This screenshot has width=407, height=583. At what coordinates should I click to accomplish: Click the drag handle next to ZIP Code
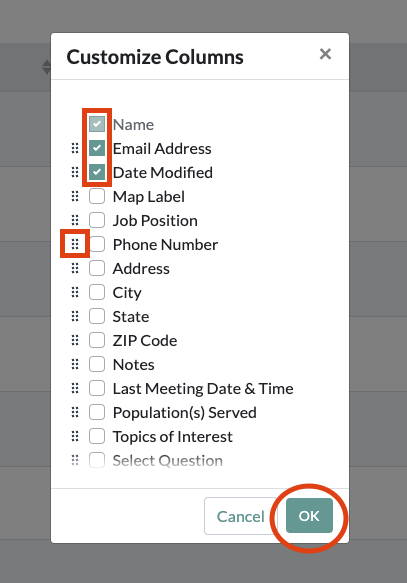click(x=75, y=340)
